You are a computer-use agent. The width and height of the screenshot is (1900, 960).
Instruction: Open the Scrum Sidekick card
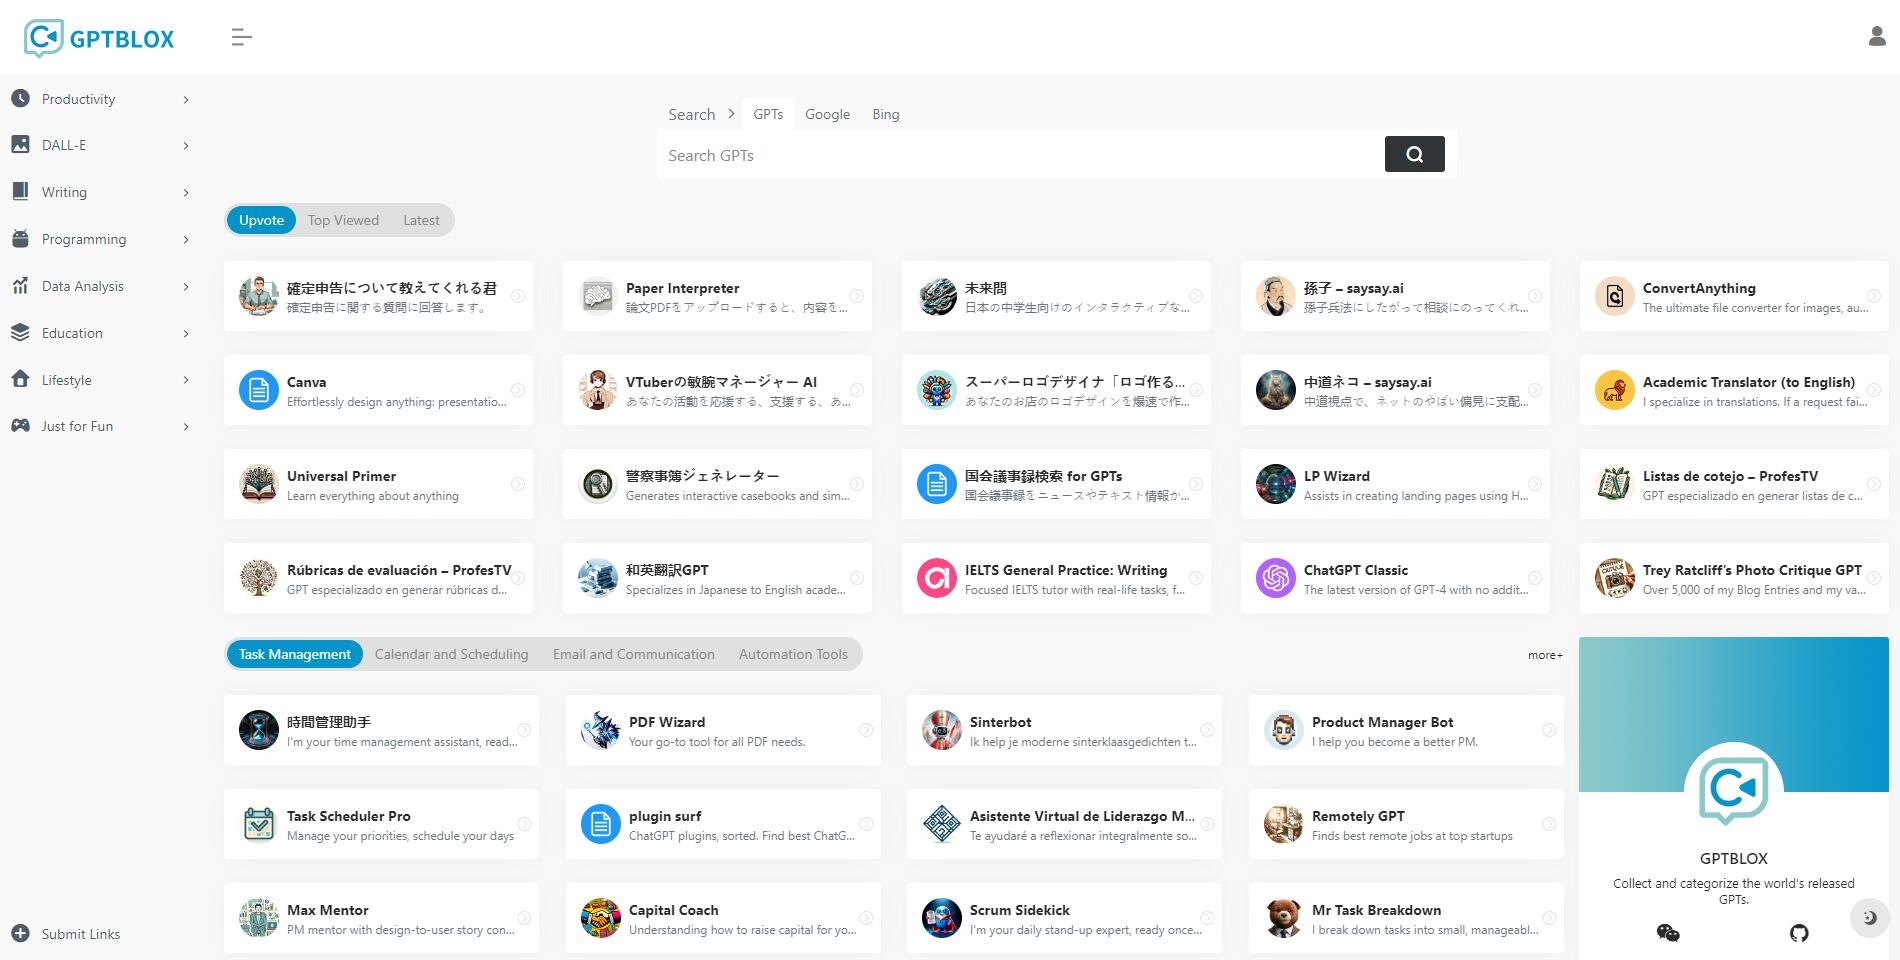[1064, 918]
